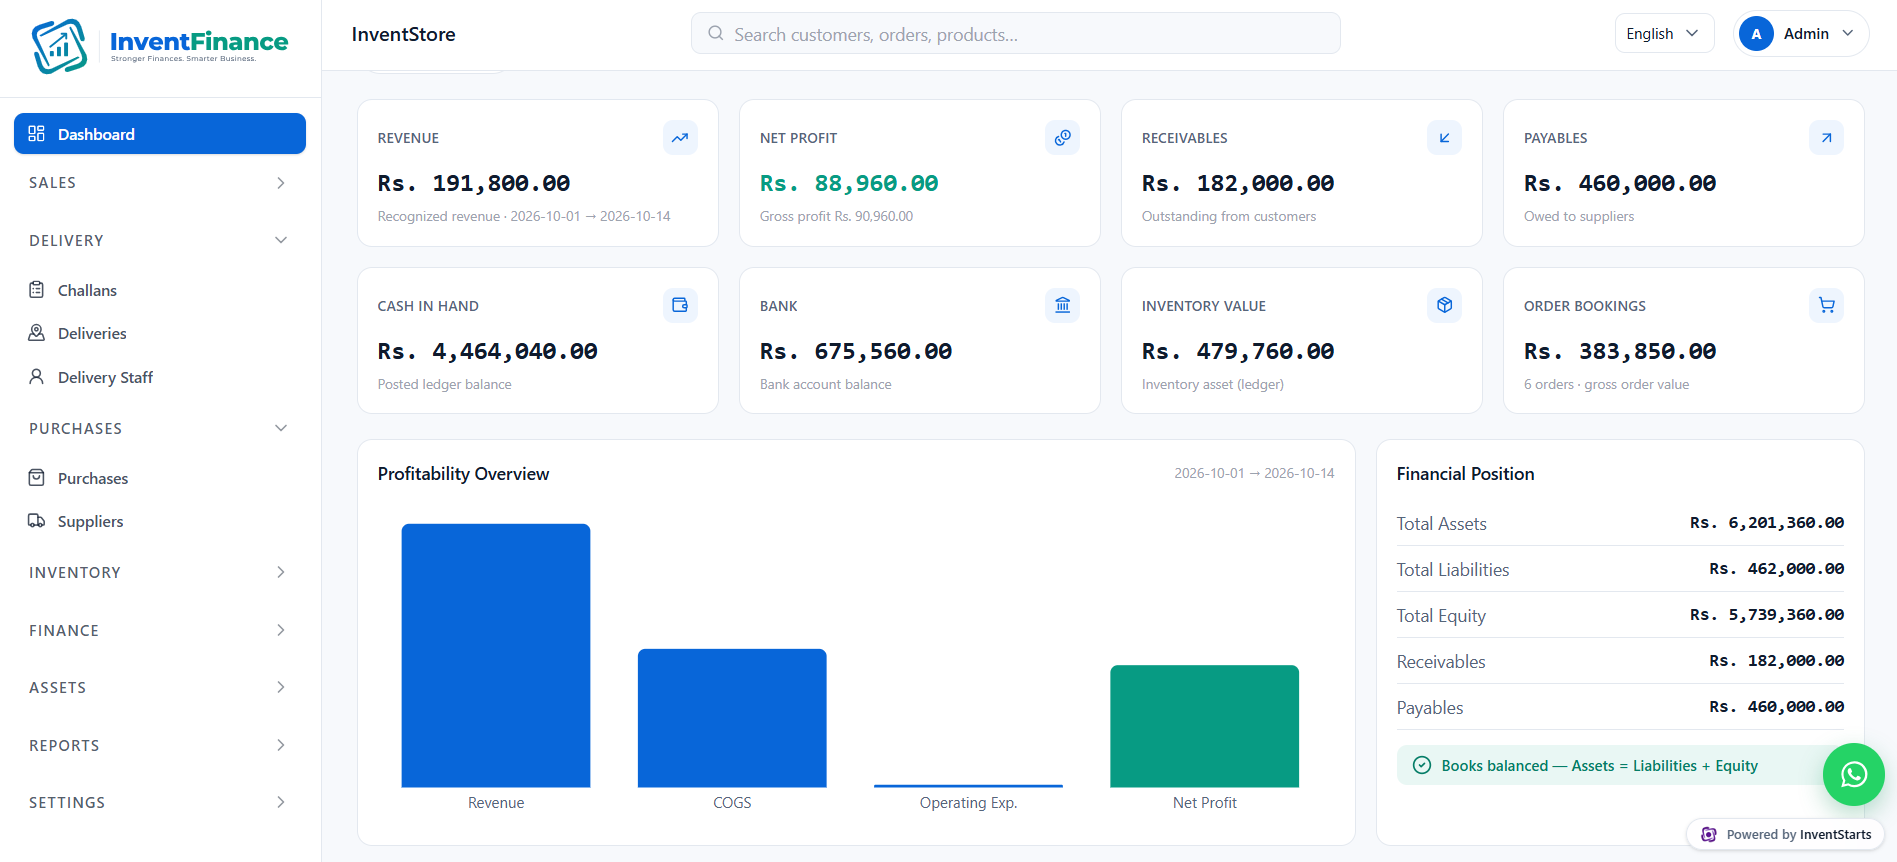Click the Net Profit card icon

click(x=1062, y=138)
